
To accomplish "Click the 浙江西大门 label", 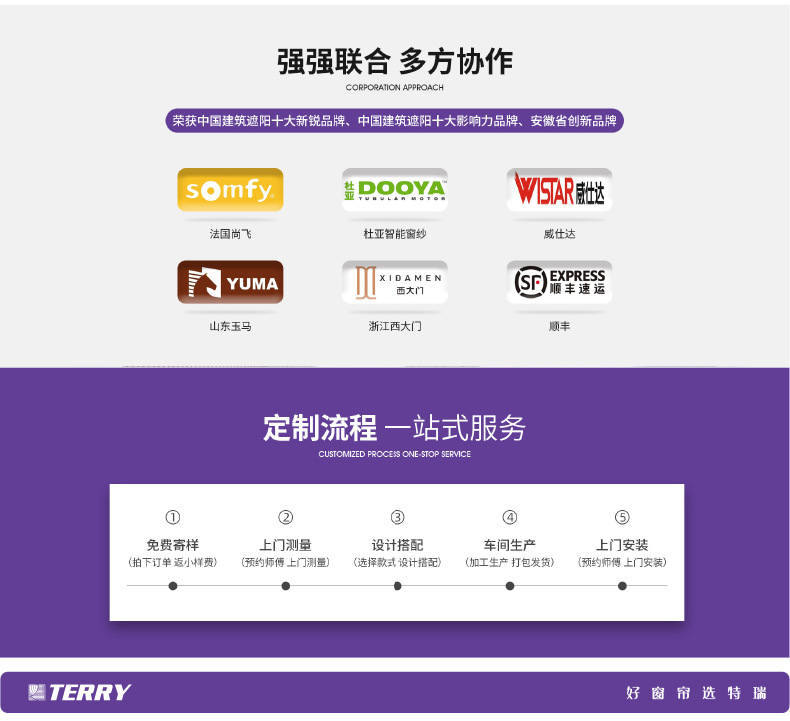I will click(394, 326).
